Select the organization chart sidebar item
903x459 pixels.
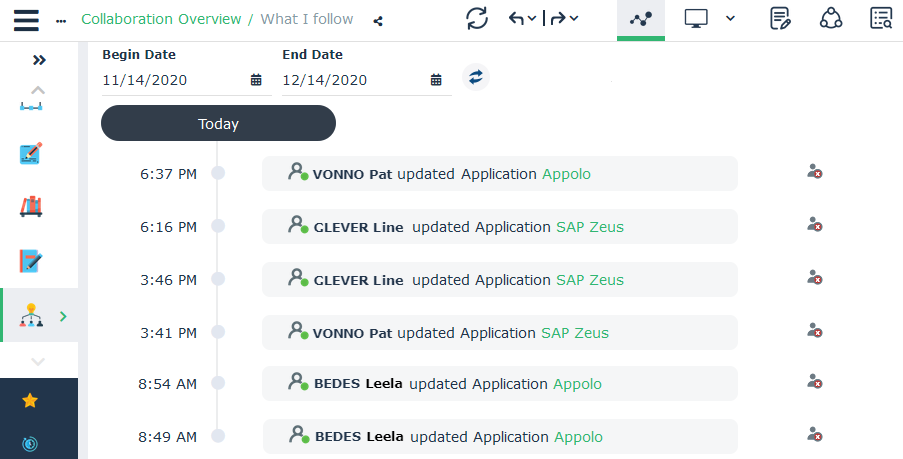30,316
